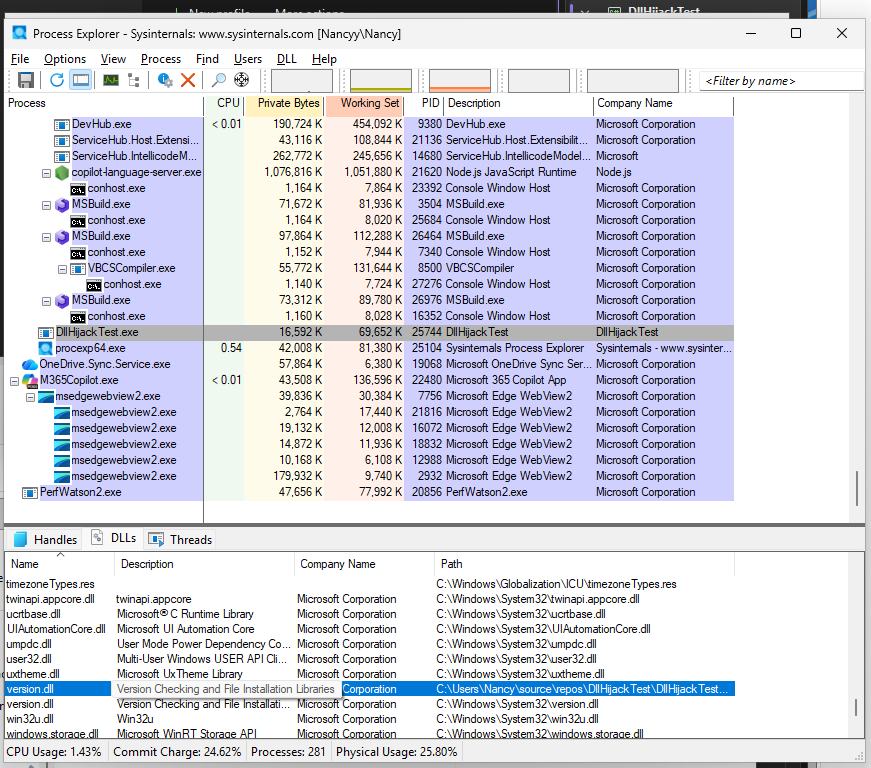This screenshot has height=768, width=871.
Task: Click the procexp64.exe process icon
Action: coord(46,349)
